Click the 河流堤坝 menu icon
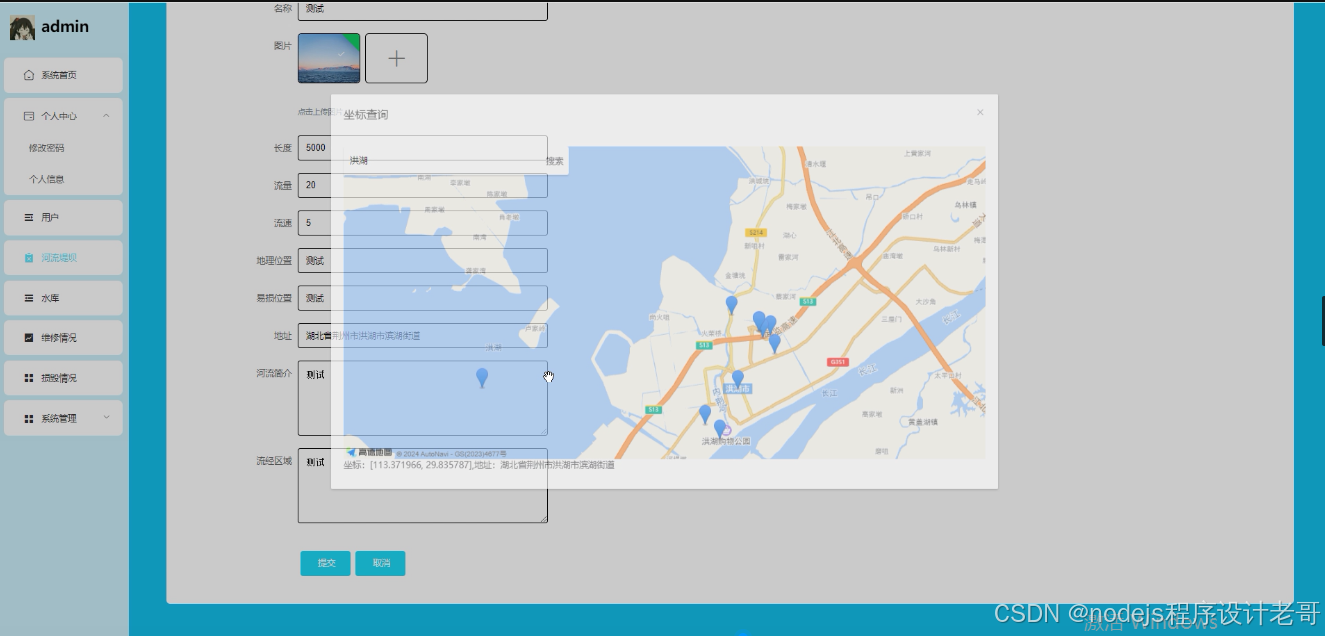Screen dimensions: 1325x636 point(29,258)
